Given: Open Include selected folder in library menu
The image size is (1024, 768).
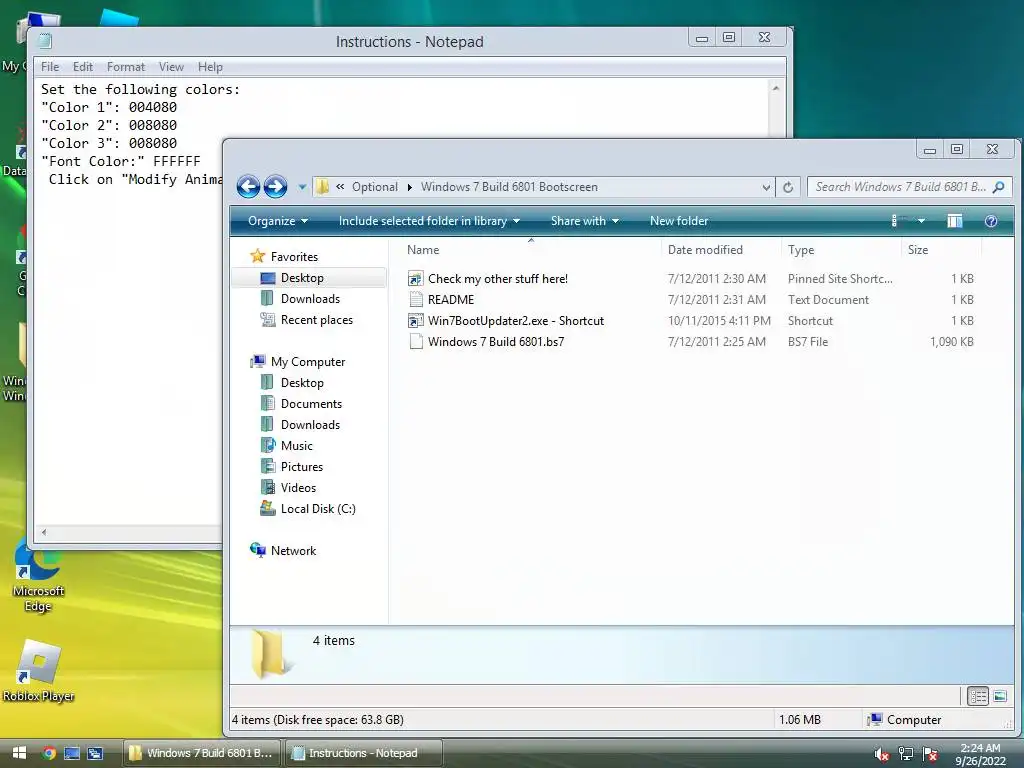Looking at the screenshot, I should coord(429,221).
